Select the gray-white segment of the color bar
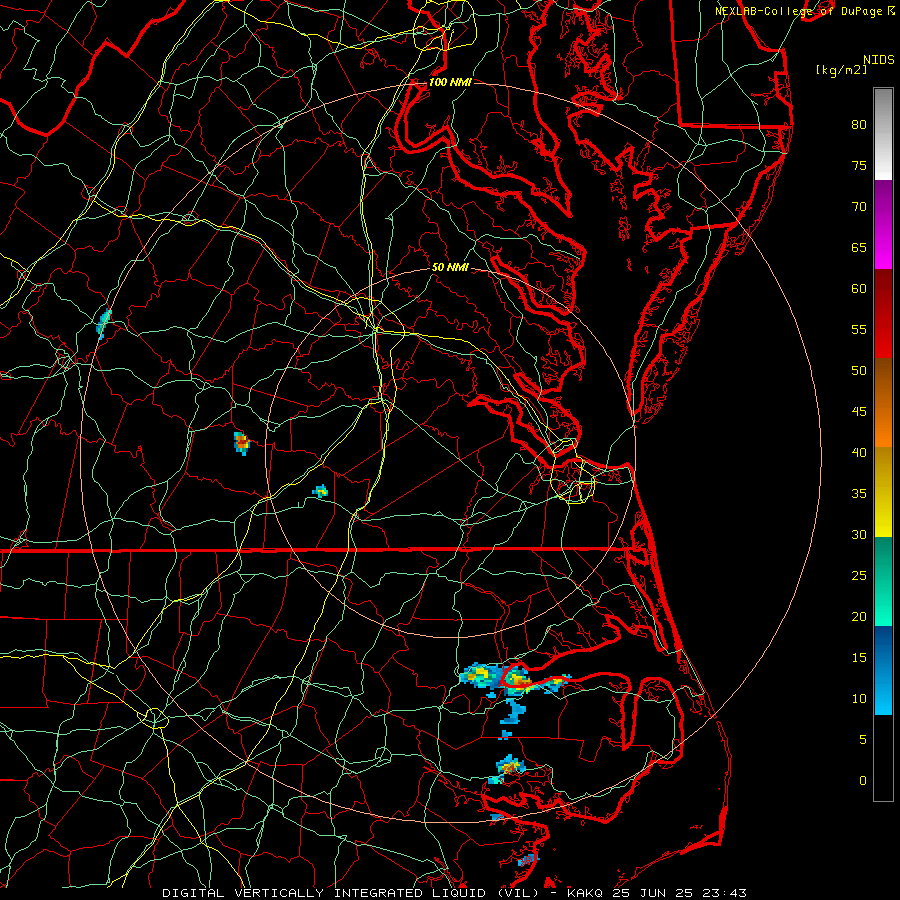Image resolution: width=900 pixels, height=900 pixels. 883,134
